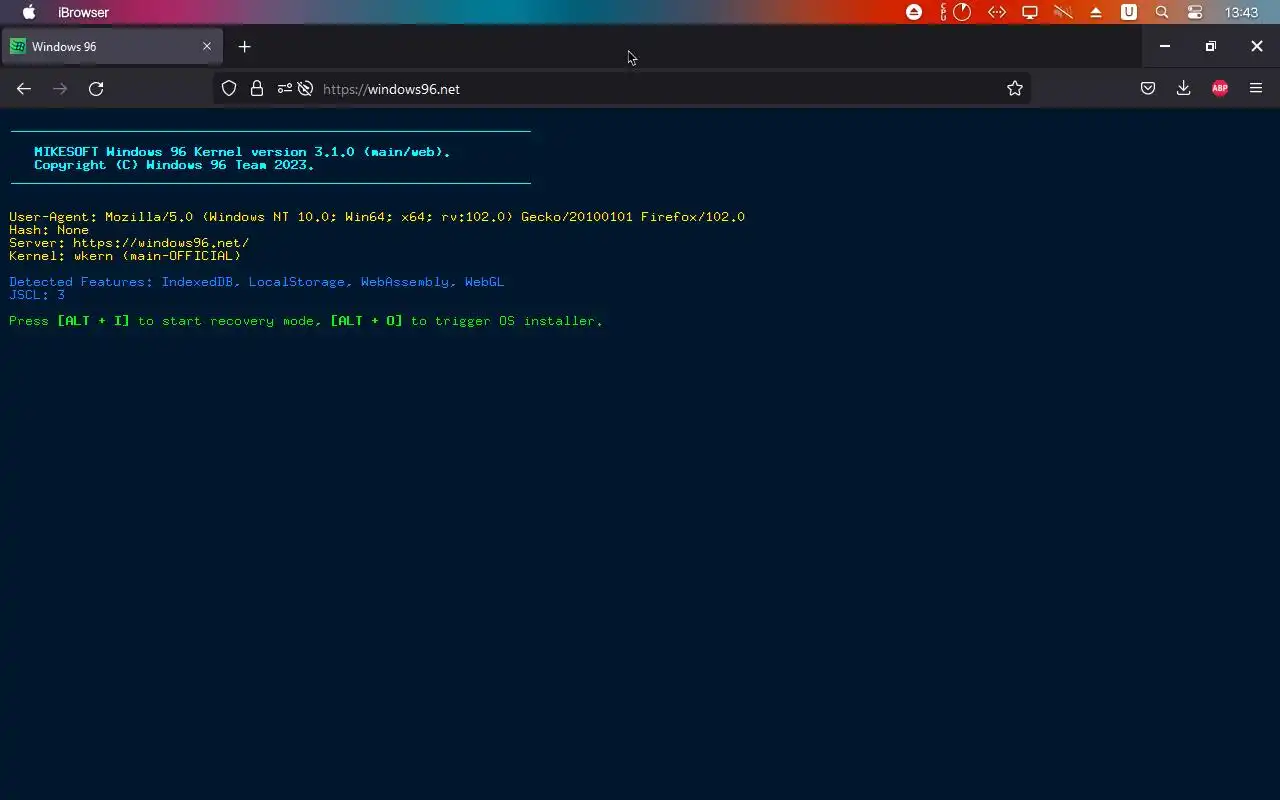Image resolution: width=1280 pixels, height=800 pixels.
Task: Open Control Center toggles icon
Action: 1195,12
